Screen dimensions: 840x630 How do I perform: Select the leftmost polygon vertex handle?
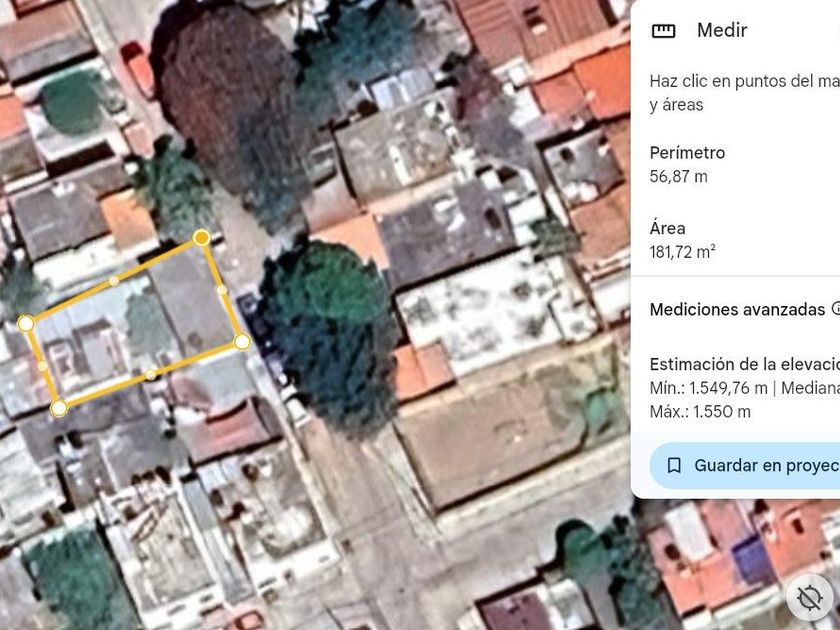click(x=26, y=324)
